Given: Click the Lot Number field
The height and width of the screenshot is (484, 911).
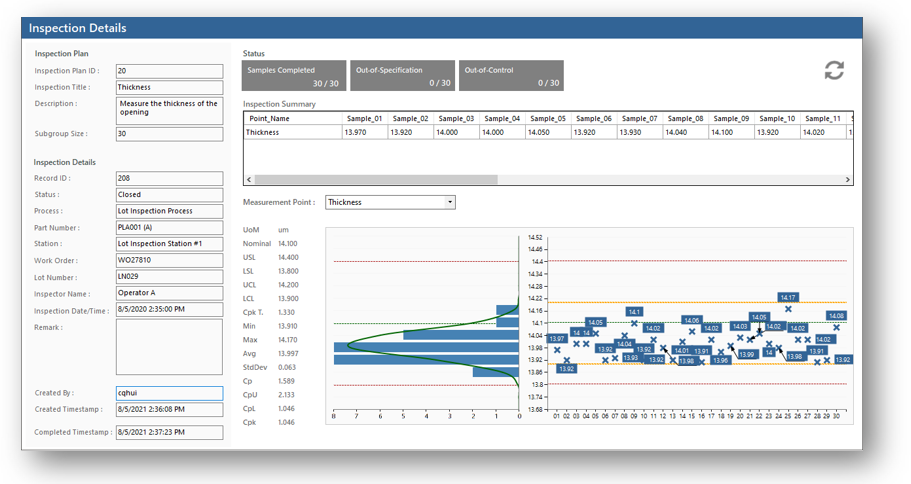Looking at the screenshot, I should point(168,277).
